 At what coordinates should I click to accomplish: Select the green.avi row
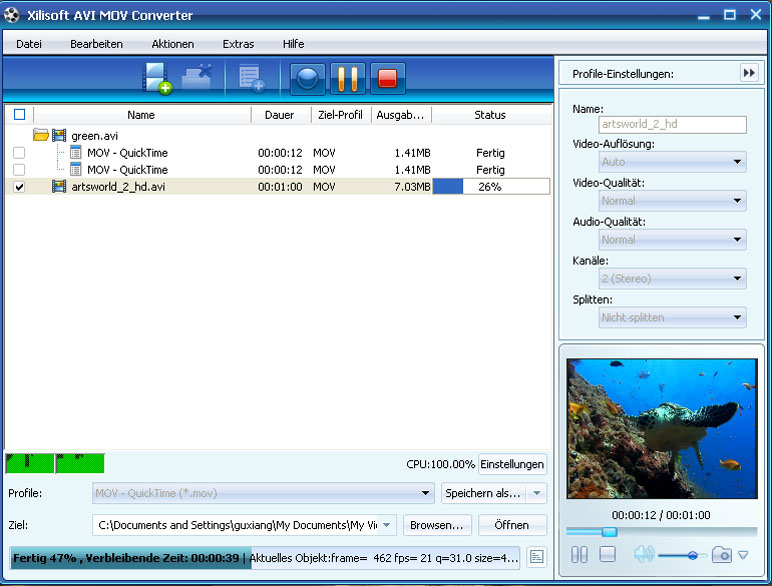(278, 135)
